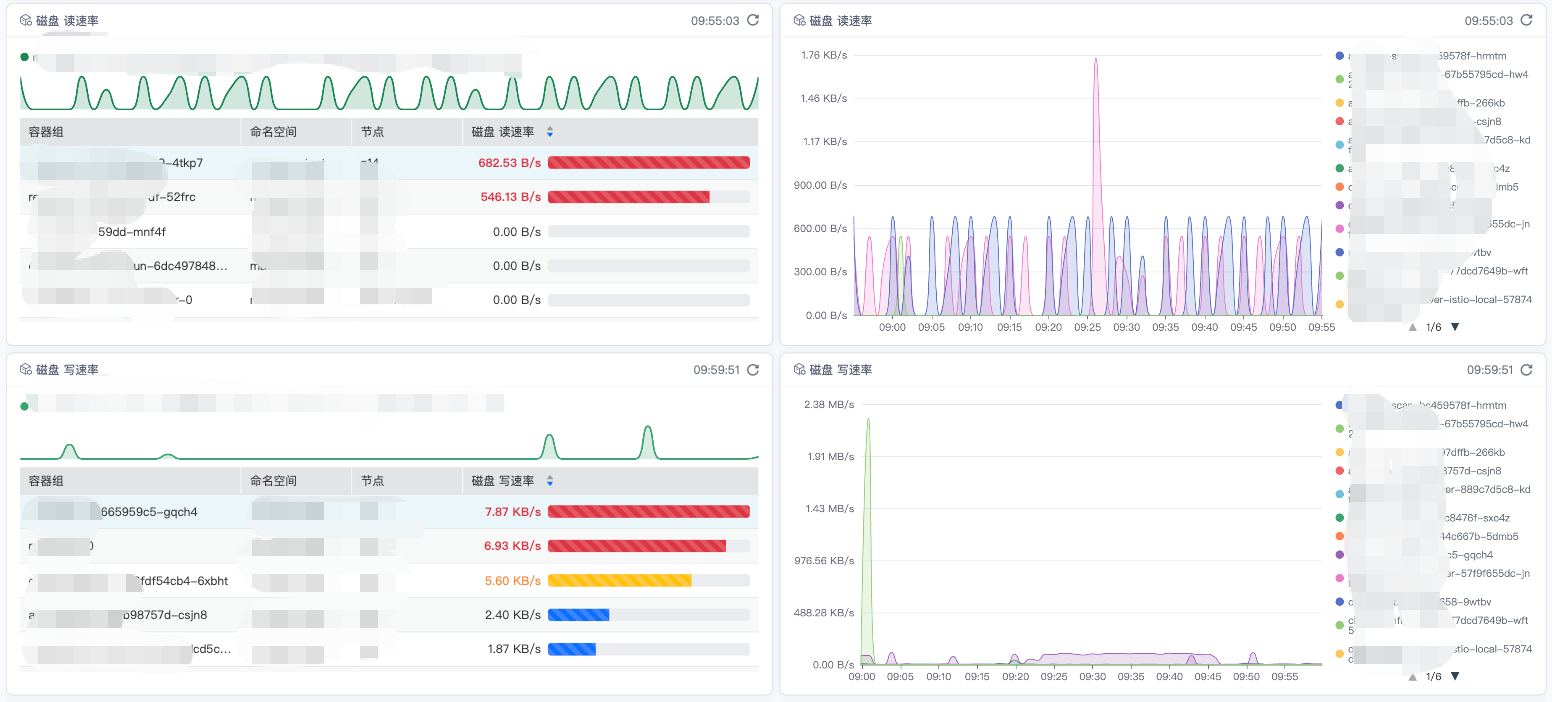The image size is (1552, 702).
Task: Click 节点 column header in read rate table
Action: click(372, 132)
